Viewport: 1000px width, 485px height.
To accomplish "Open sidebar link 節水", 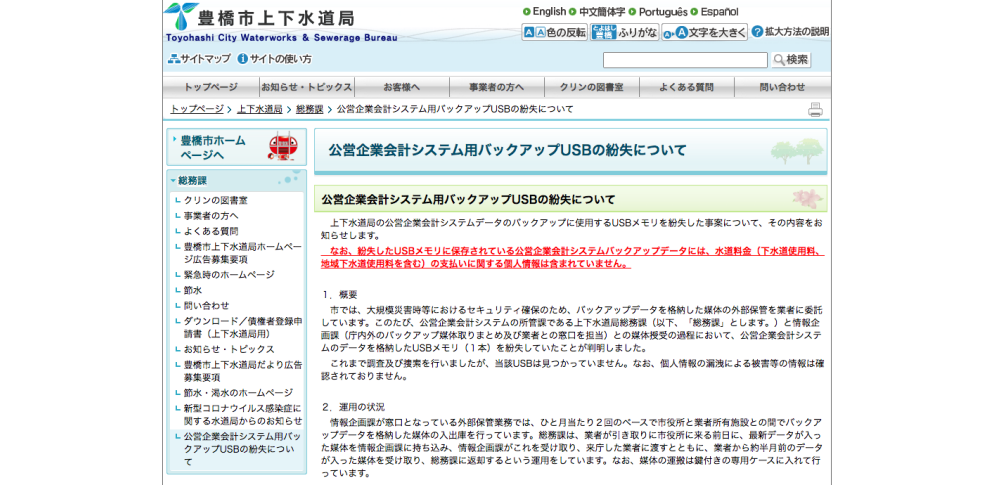I will point(193,290).
